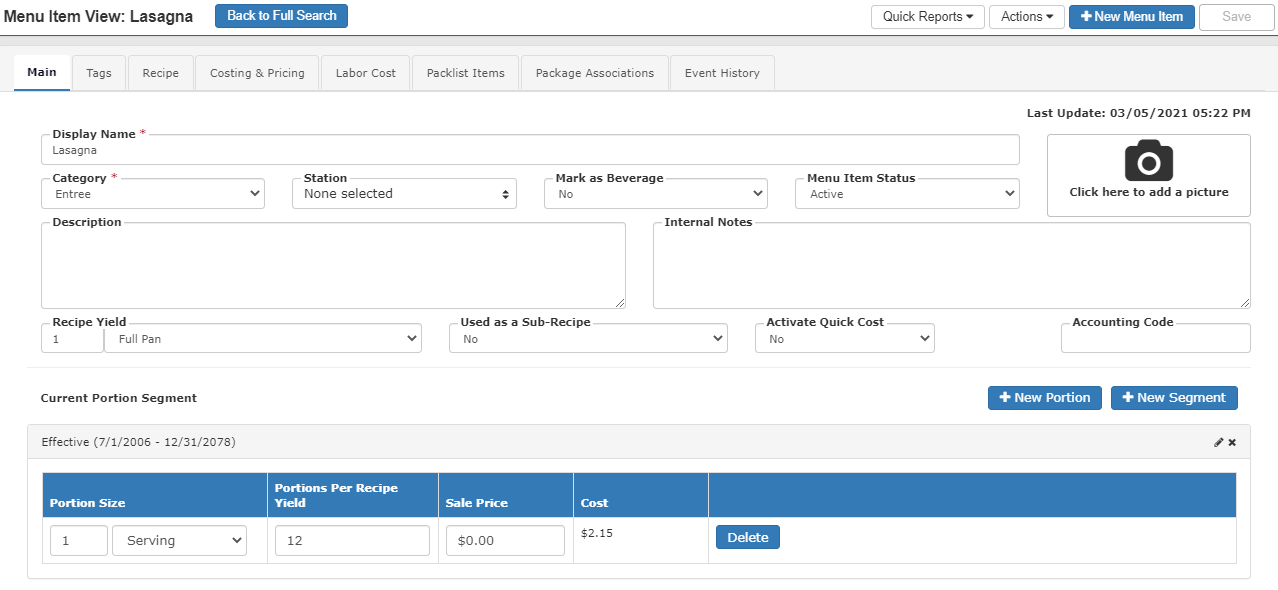Edit the effective date segment with the pencil icon
This screenshot has height=590, width=1278.
click(1218, 442)
